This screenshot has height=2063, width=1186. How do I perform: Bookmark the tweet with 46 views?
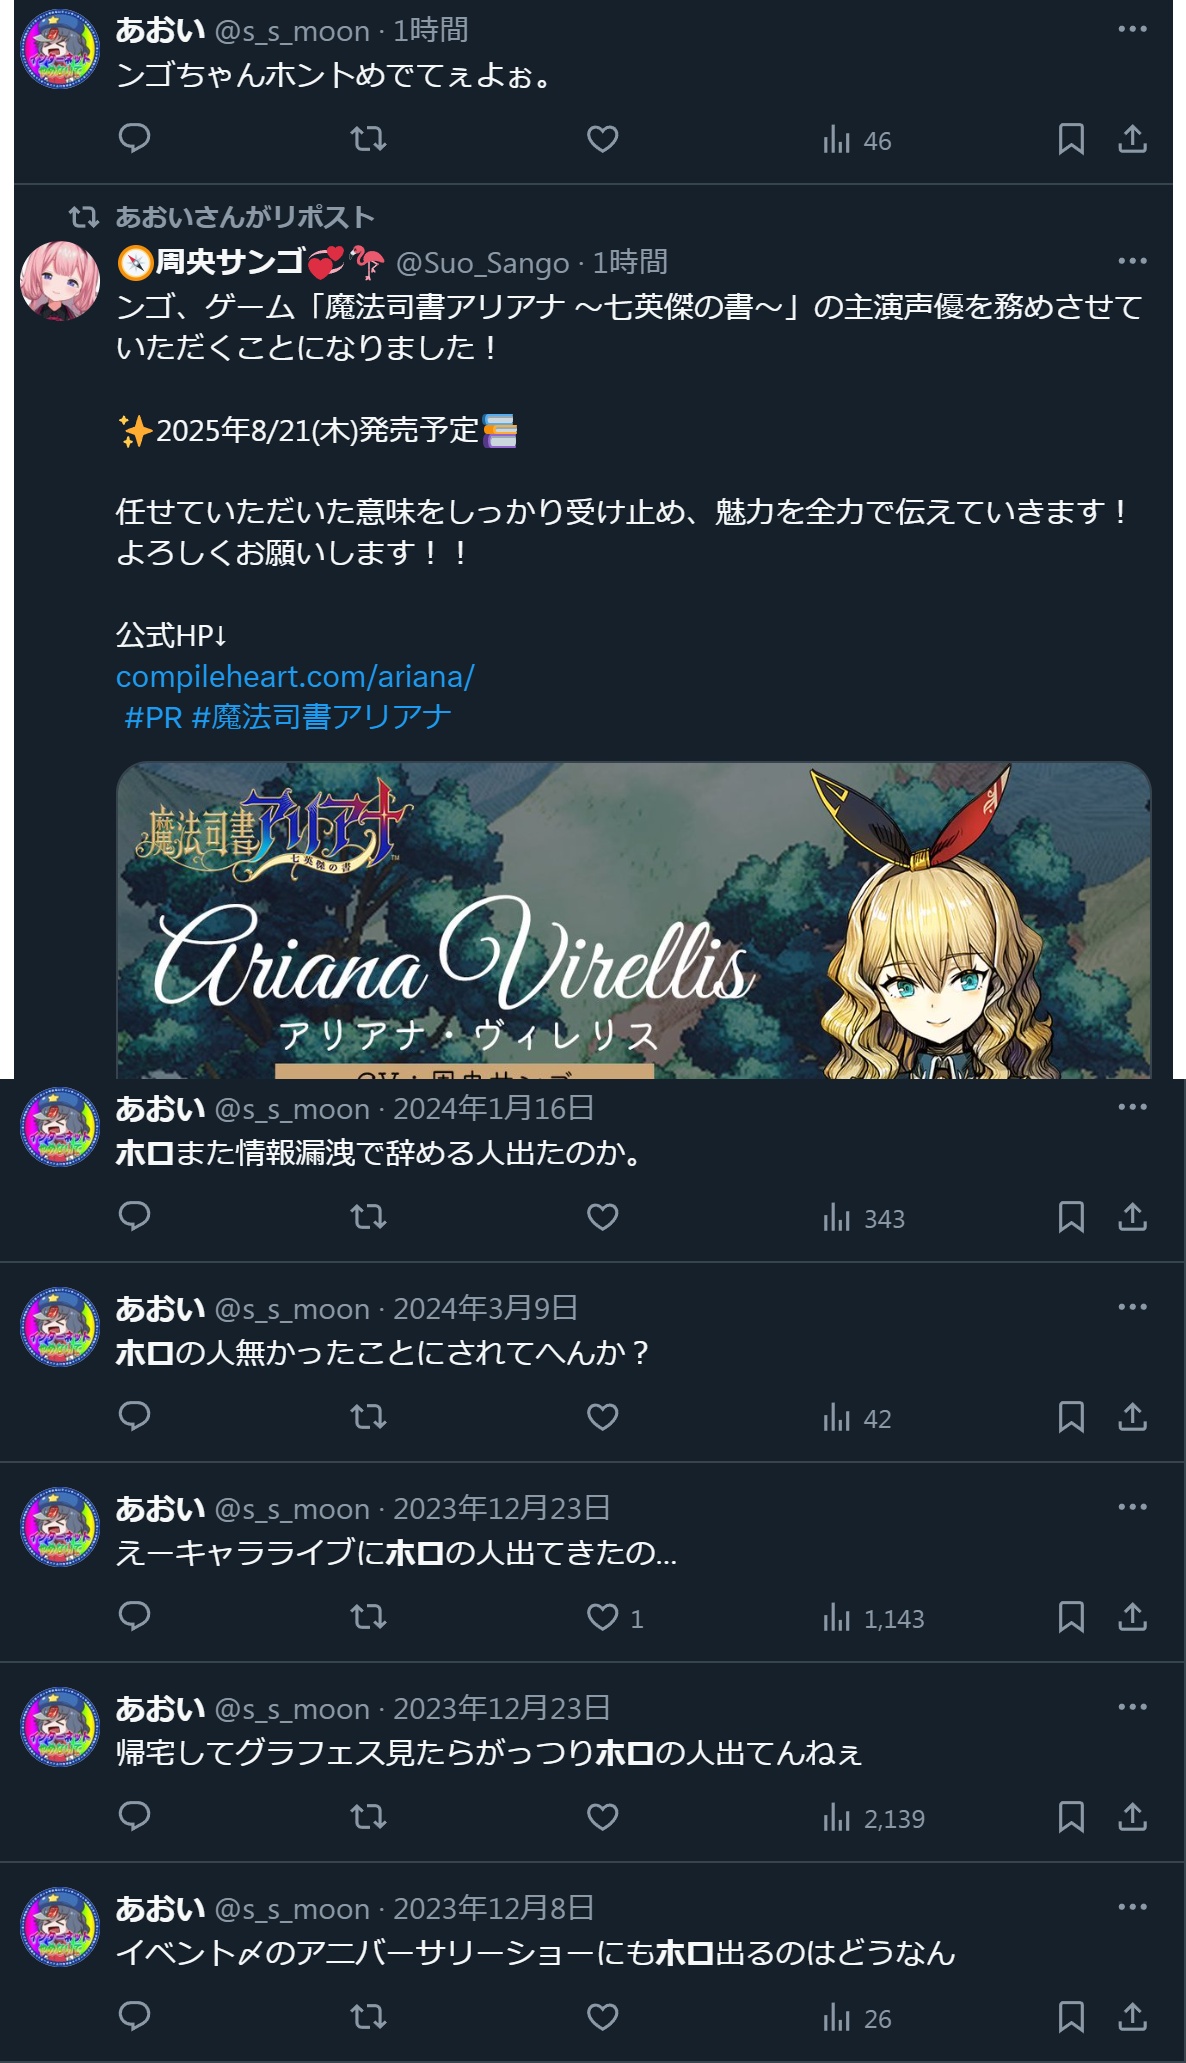(1071, 139)
